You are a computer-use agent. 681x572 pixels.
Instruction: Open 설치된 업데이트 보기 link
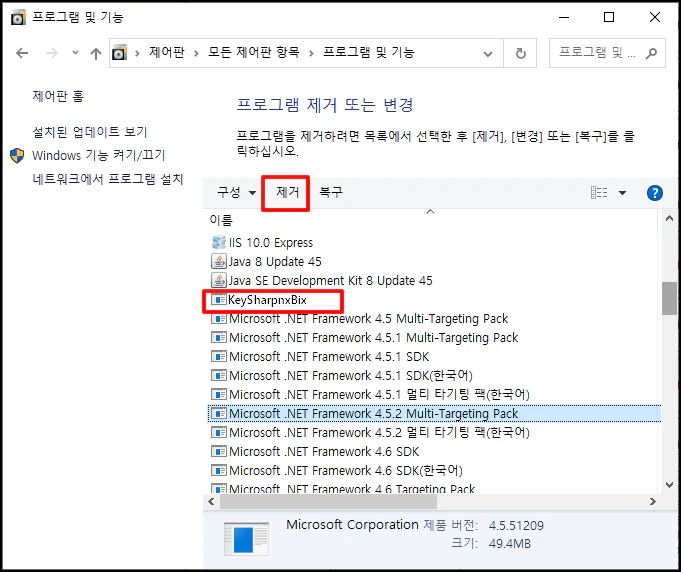pos(90,132)
